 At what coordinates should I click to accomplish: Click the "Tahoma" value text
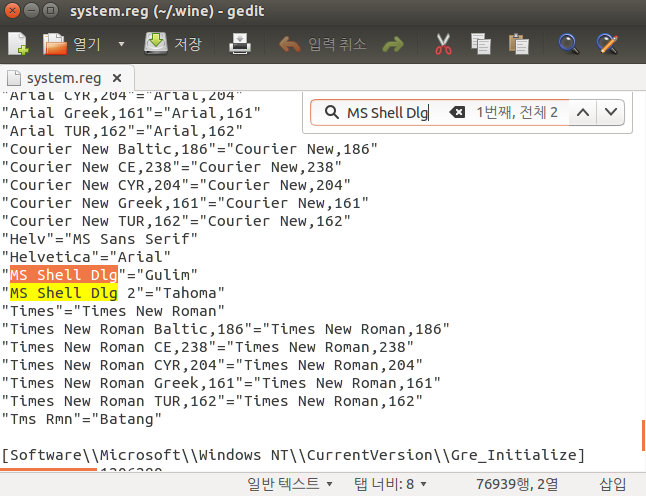point(190,293)
